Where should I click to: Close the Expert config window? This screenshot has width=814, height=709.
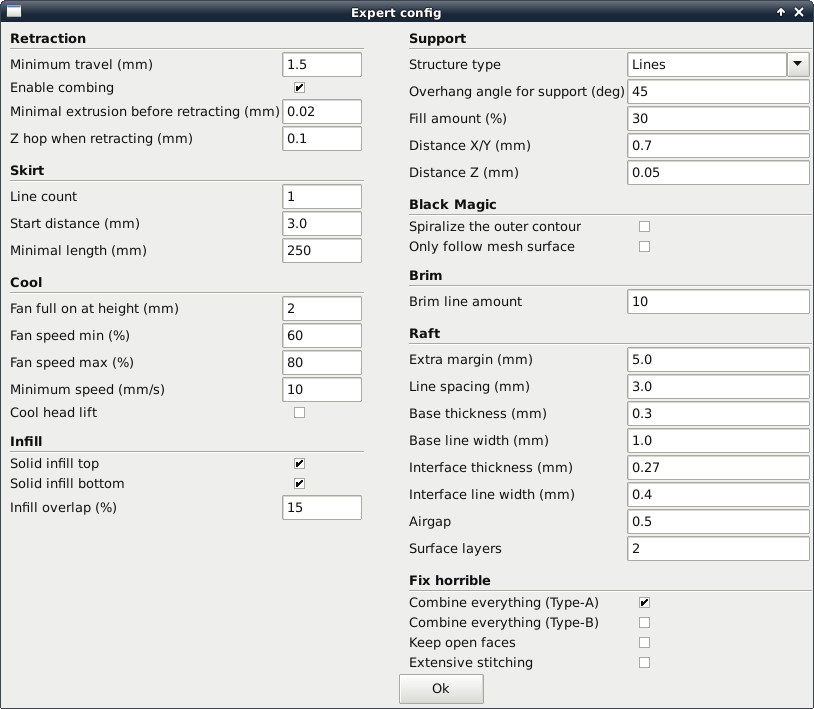(x=799, y=12)
